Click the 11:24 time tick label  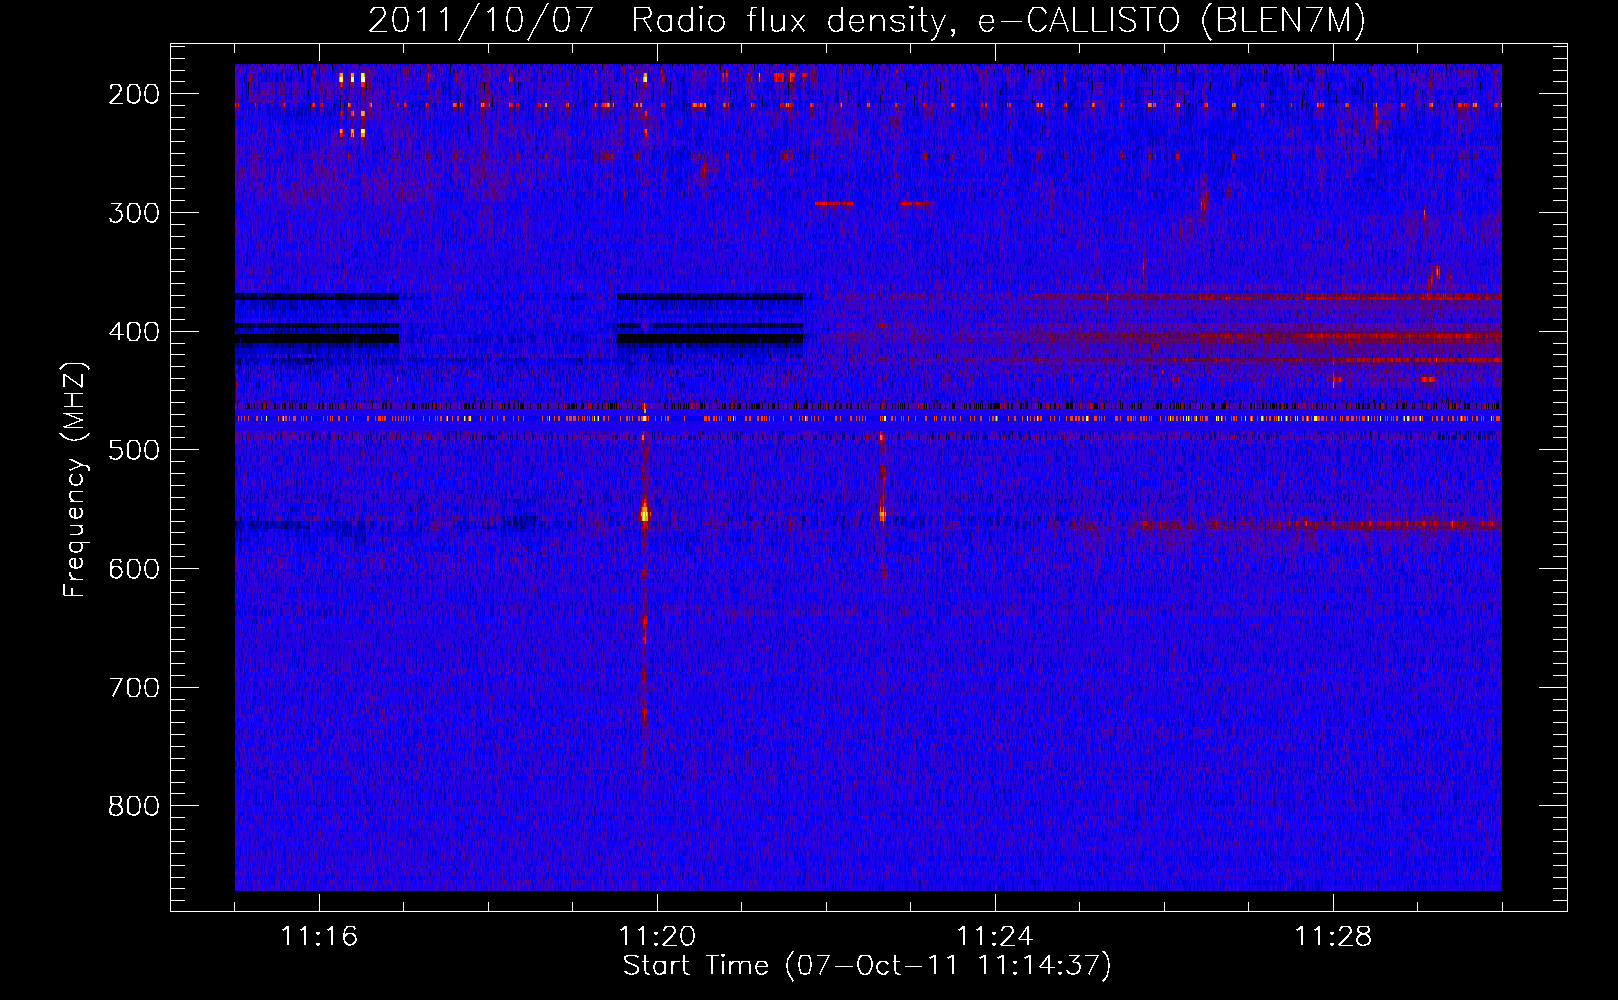point(995,937)
